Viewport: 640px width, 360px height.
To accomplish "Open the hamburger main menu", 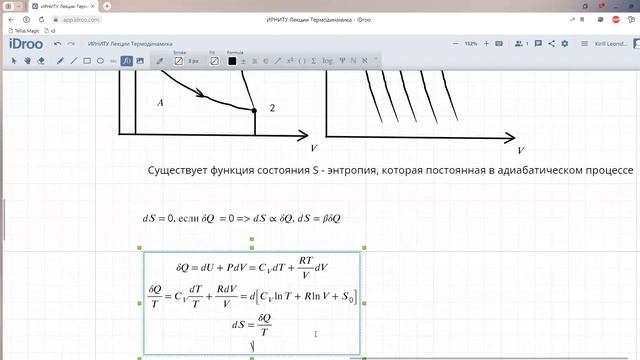I will [x=584, y=43].
